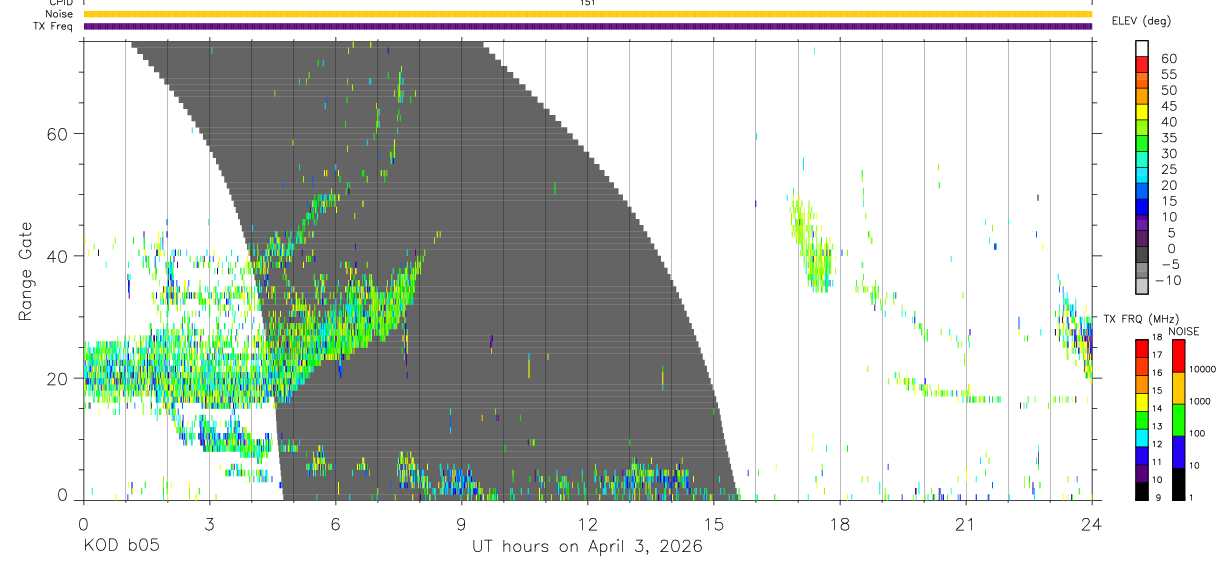Click the '12' hour tick on time axis

pos(587,524)
